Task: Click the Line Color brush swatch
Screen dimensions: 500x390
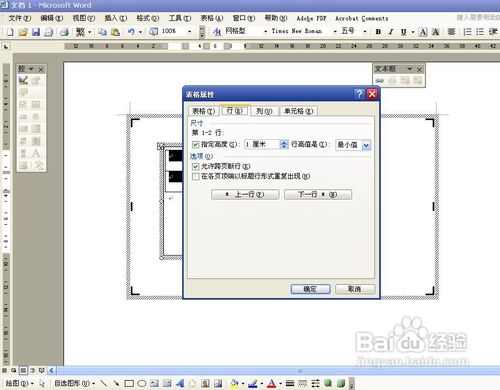Action: [253, 383]
